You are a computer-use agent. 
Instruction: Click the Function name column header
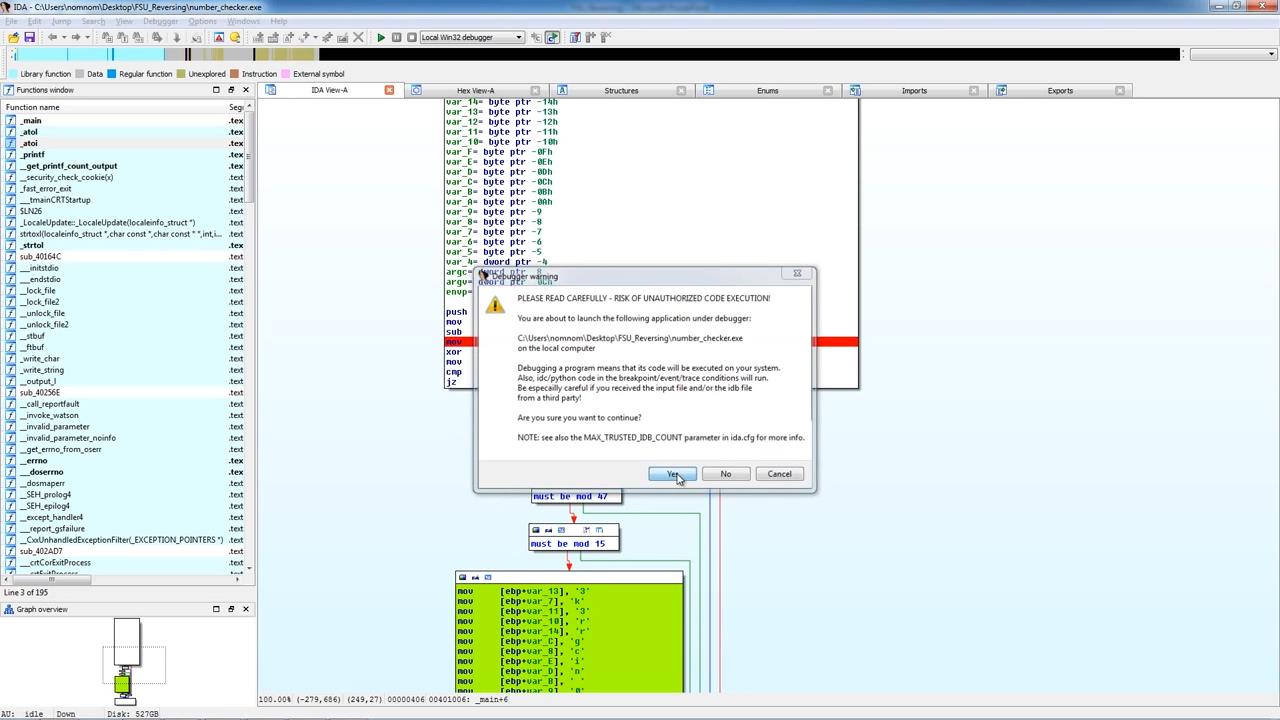point(114,107)
